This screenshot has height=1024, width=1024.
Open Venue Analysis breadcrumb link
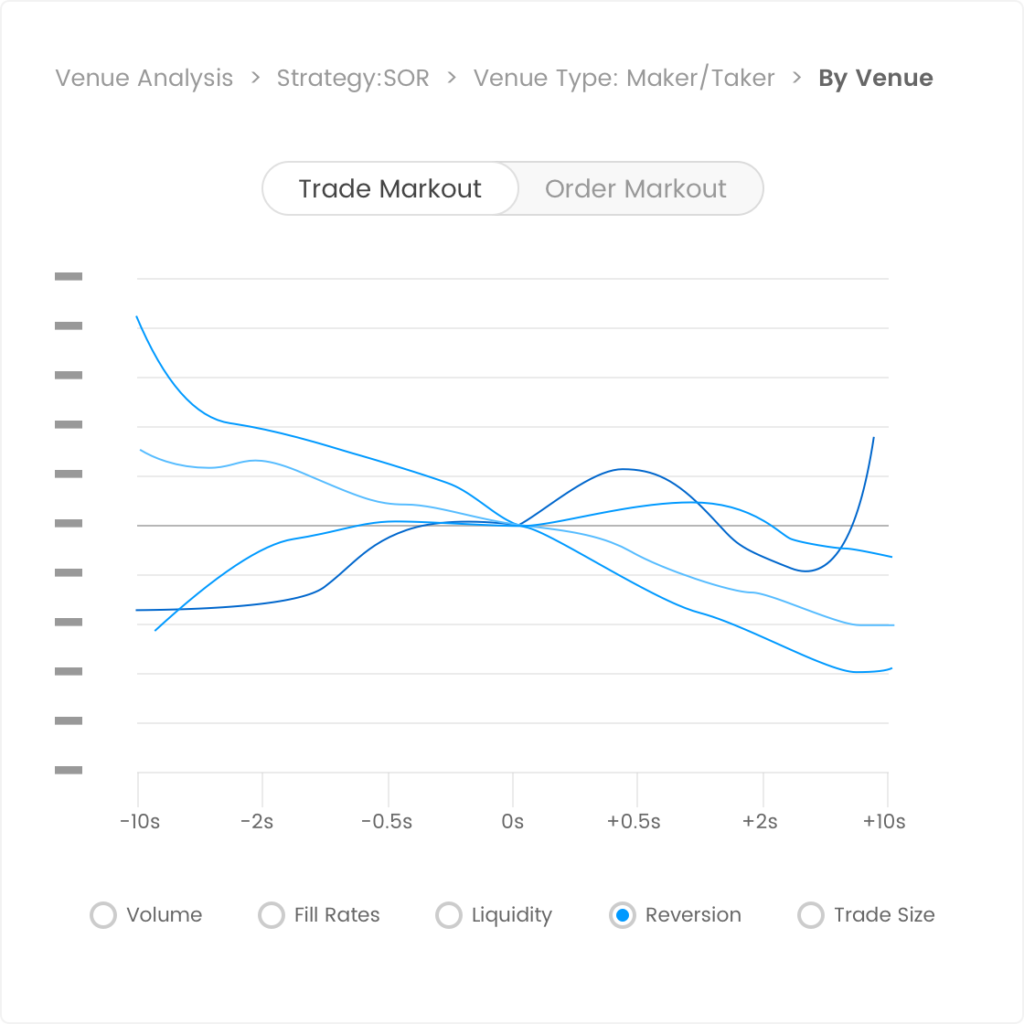click(144, 78)
